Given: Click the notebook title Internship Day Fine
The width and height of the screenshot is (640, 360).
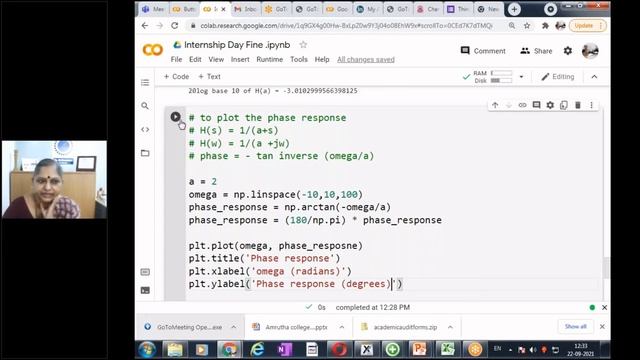Looking at the screenshot, I should (x=237, y=45).
